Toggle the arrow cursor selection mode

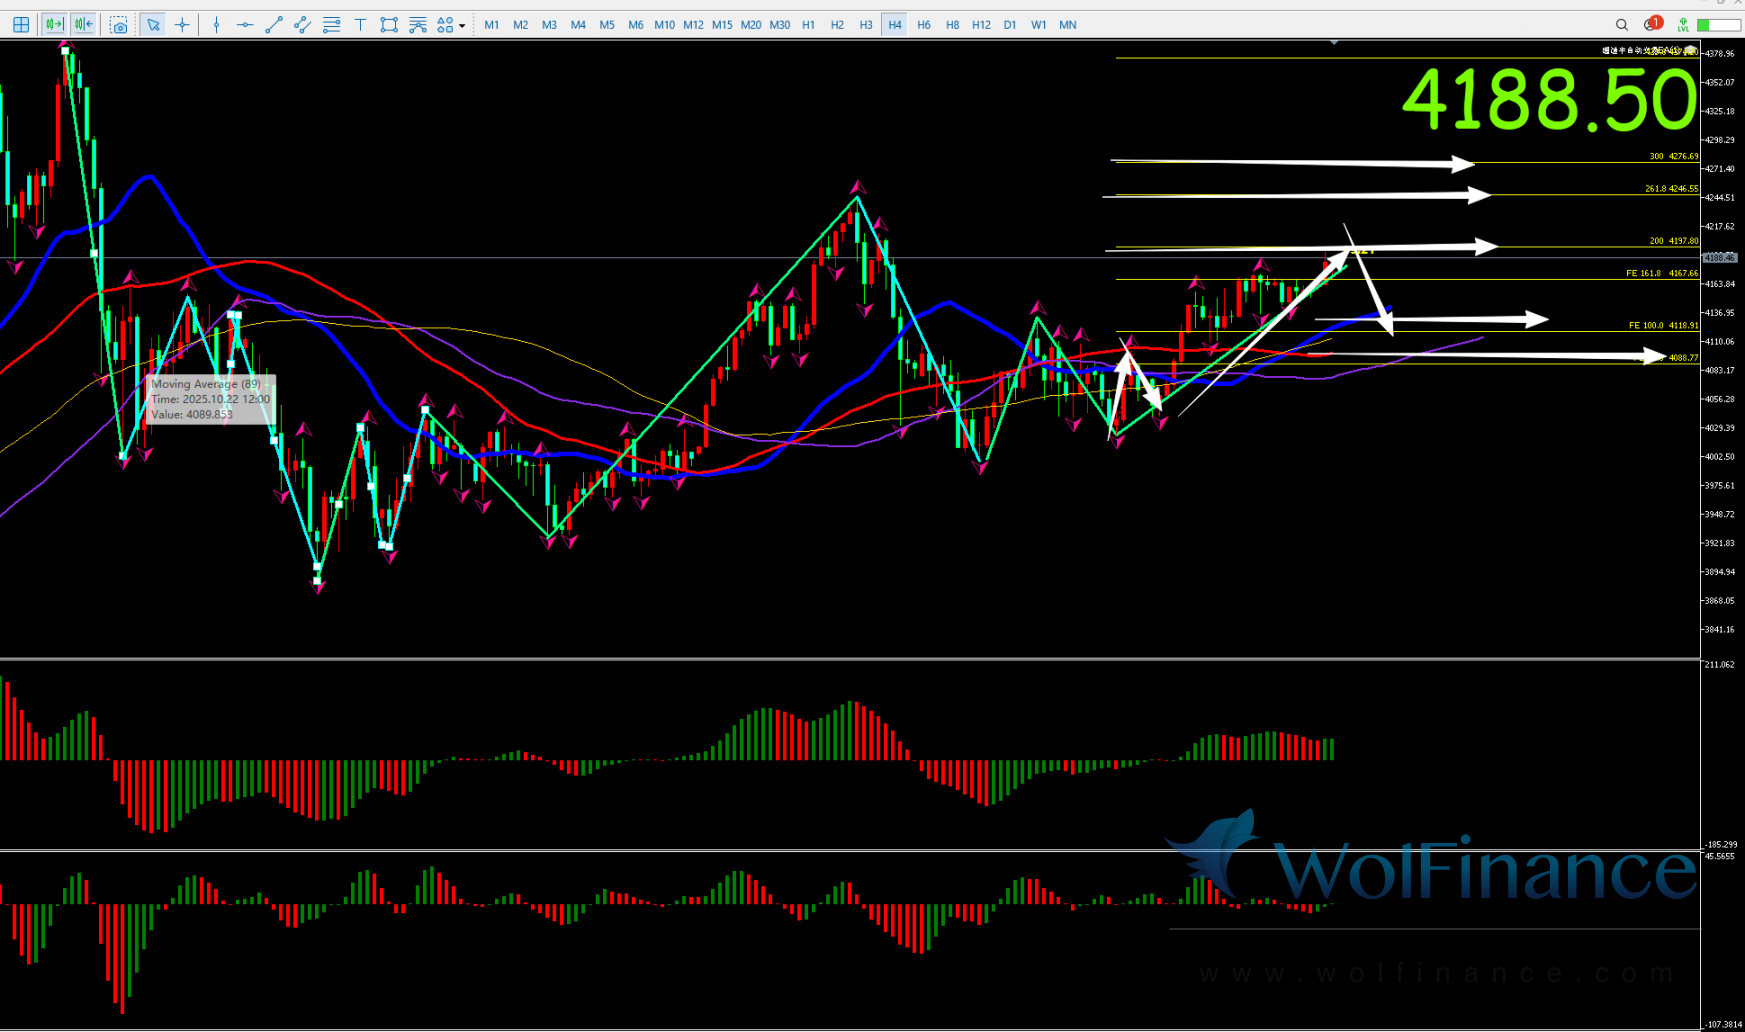point(153,25)
